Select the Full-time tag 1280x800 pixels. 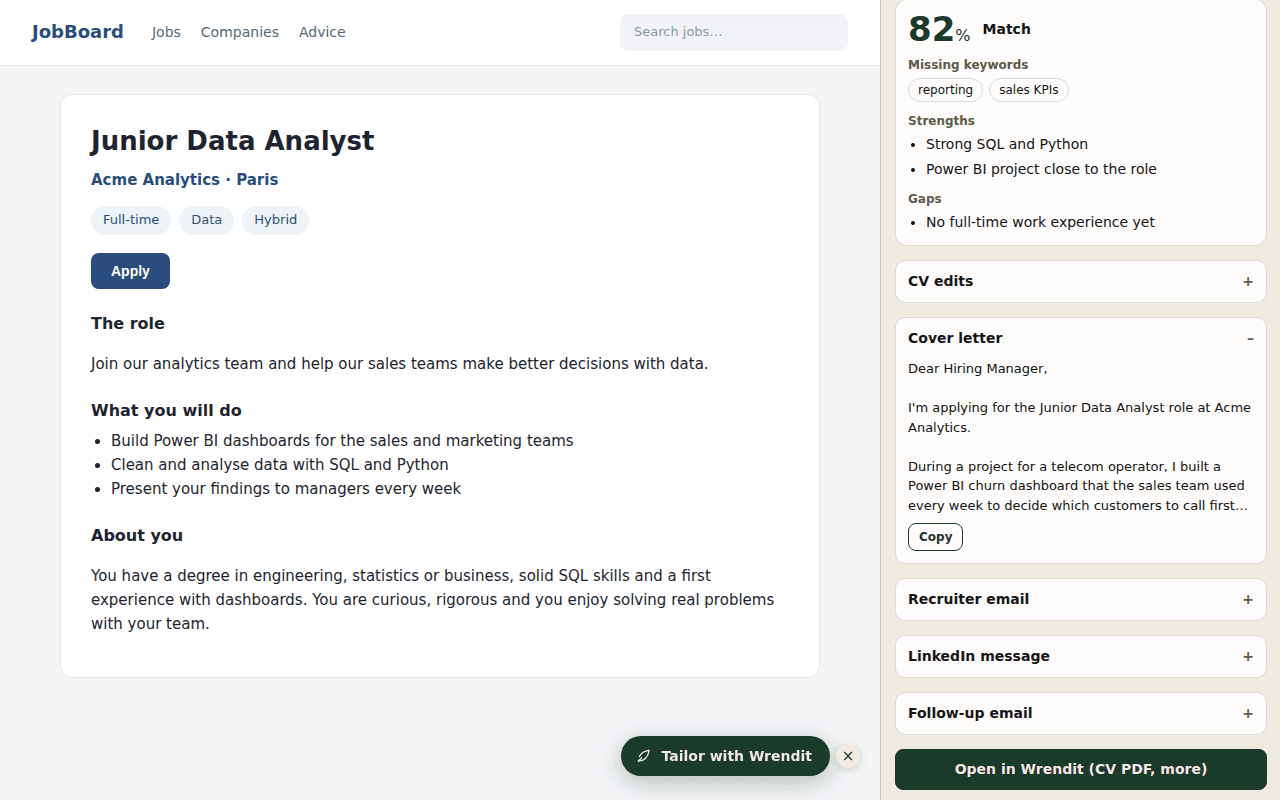(131, 220)
